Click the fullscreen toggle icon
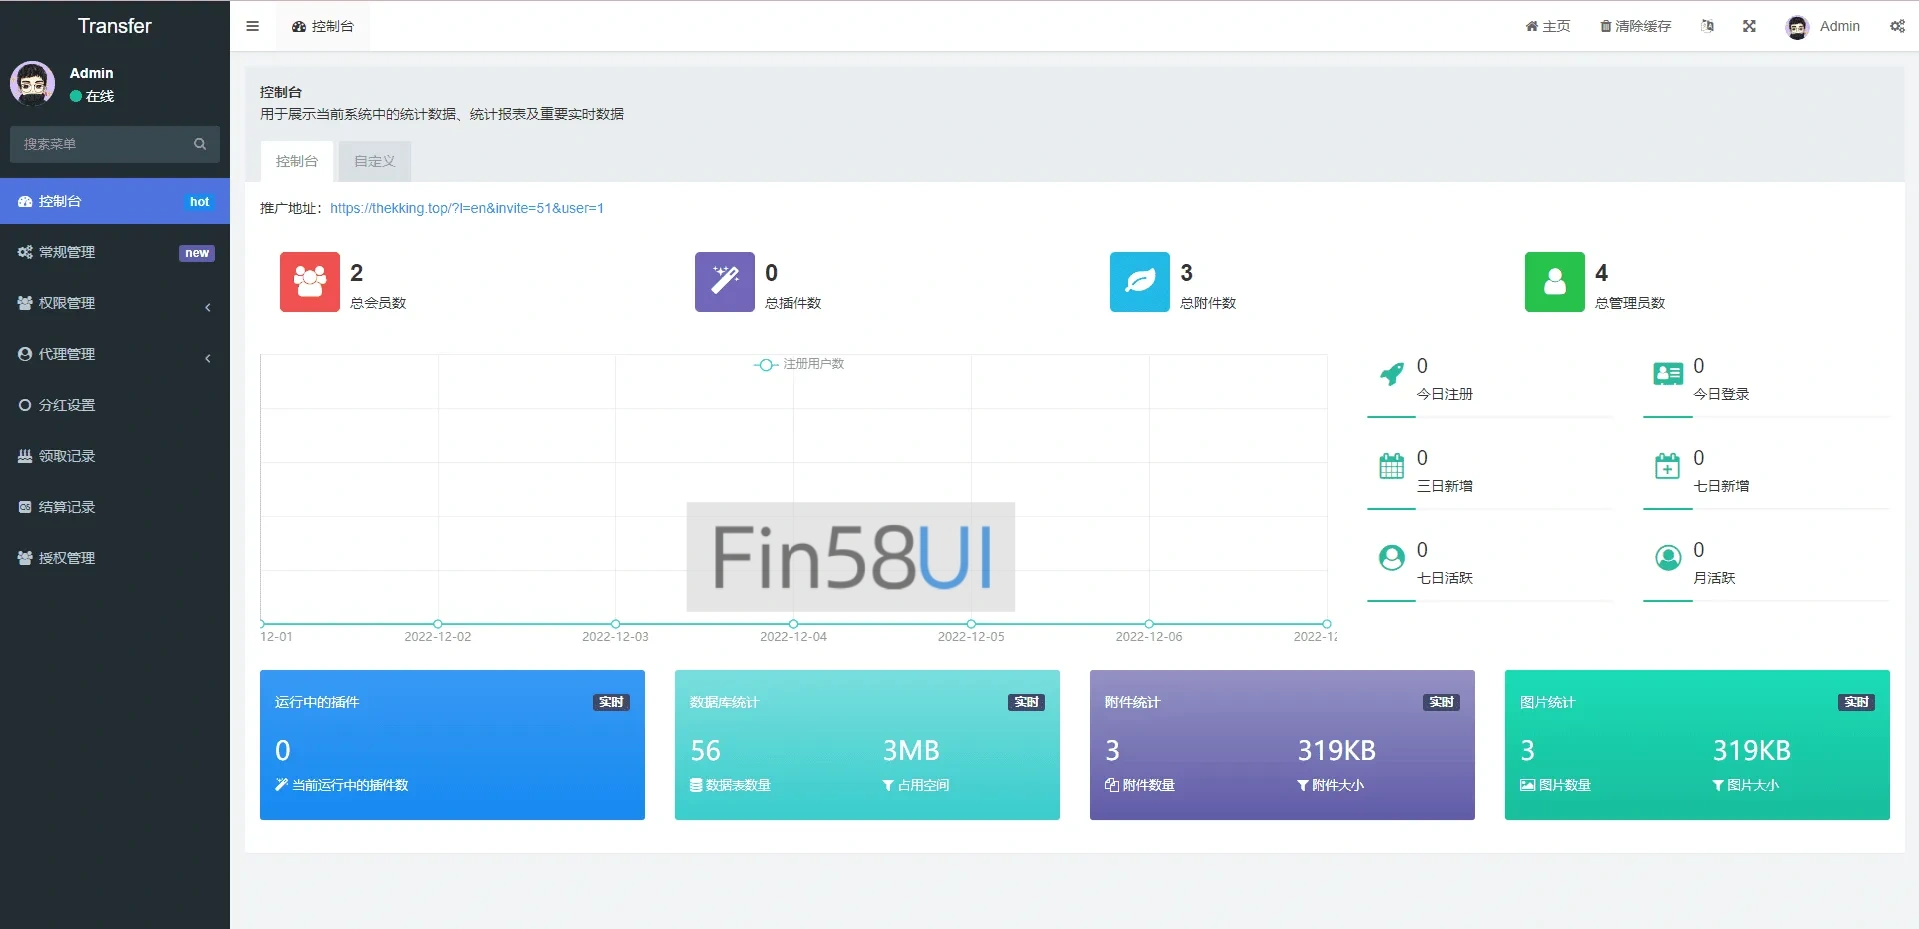 tap(1749, 26)
